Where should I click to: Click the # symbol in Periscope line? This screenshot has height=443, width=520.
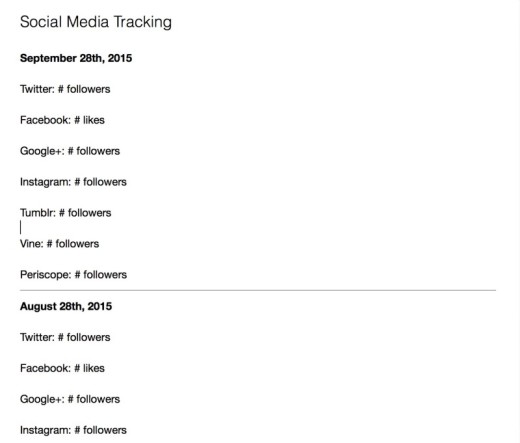click(78, 275)
